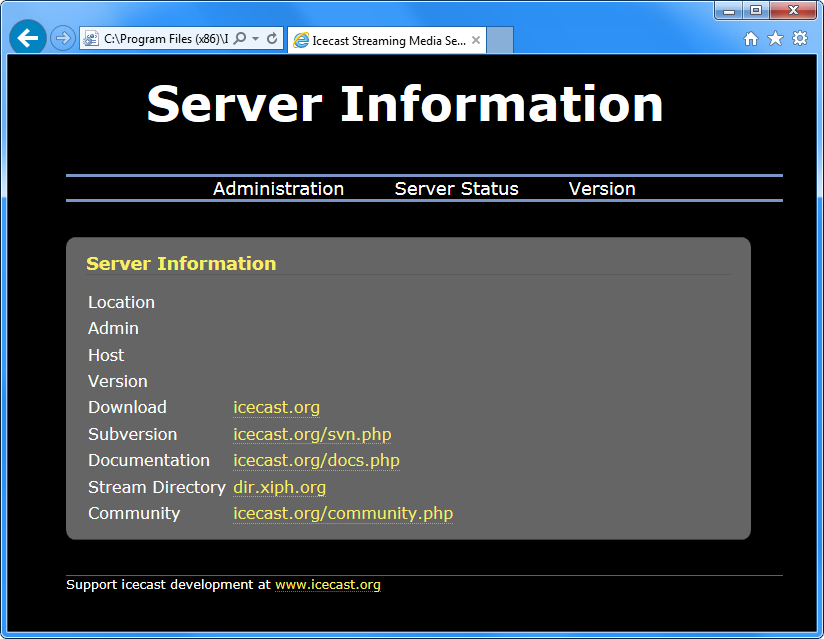Close the Icecast Streaming Media tab
Image resolution: width=824 pixels, height=639 pixels.
(476, 40)
